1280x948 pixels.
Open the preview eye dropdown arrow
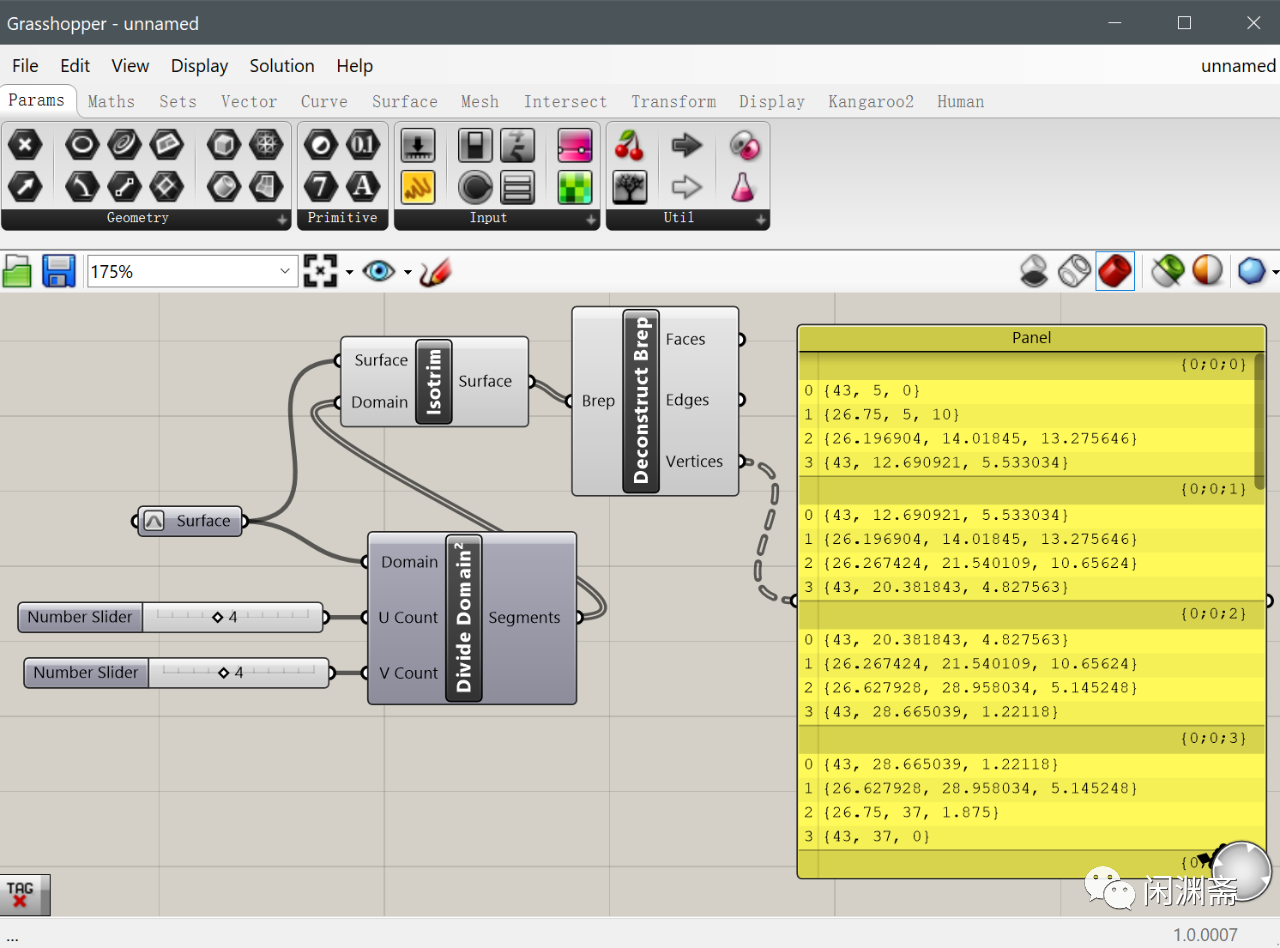tap(407, 272)
